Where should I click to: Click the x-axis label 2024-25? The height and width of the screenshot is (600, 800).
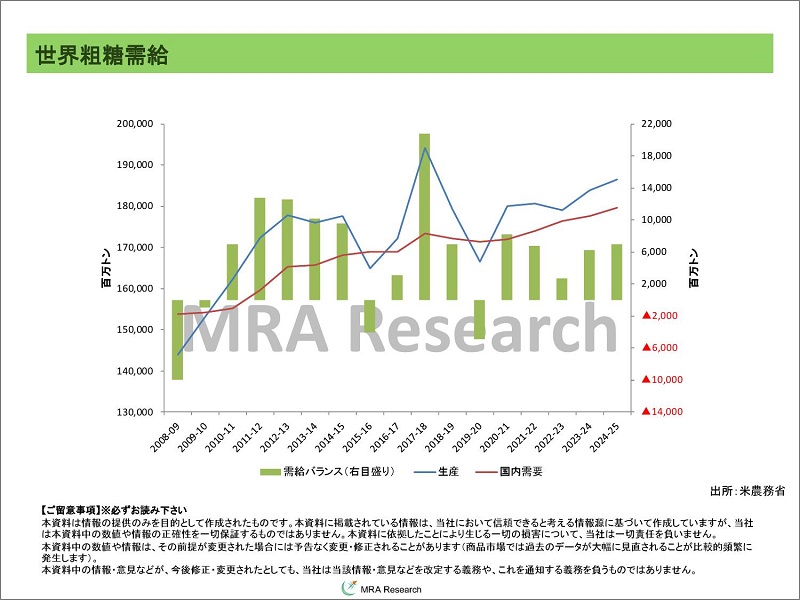[x=605, y=437]
